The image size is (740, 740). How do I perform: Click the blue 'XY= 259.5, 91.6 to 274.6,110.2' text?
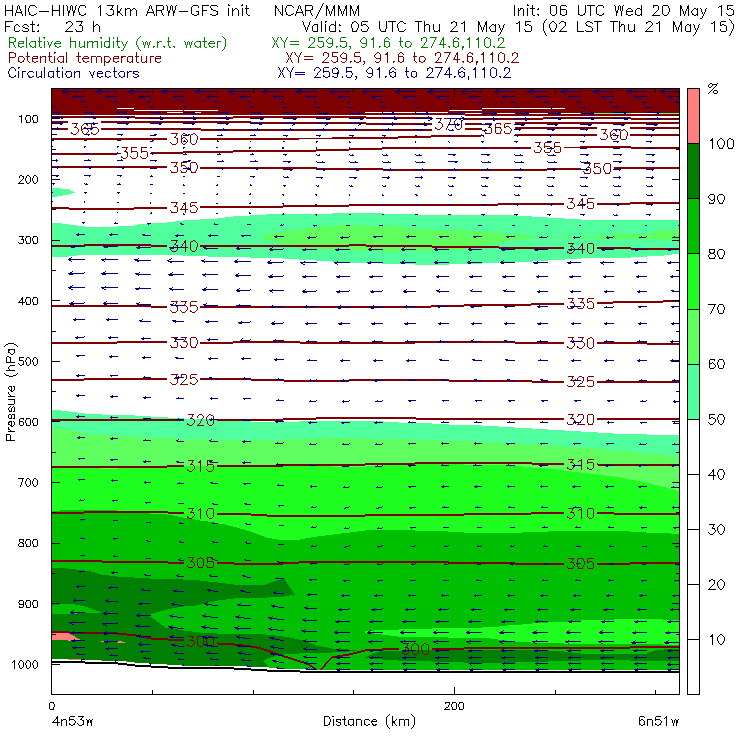click(x=394, y=73)
